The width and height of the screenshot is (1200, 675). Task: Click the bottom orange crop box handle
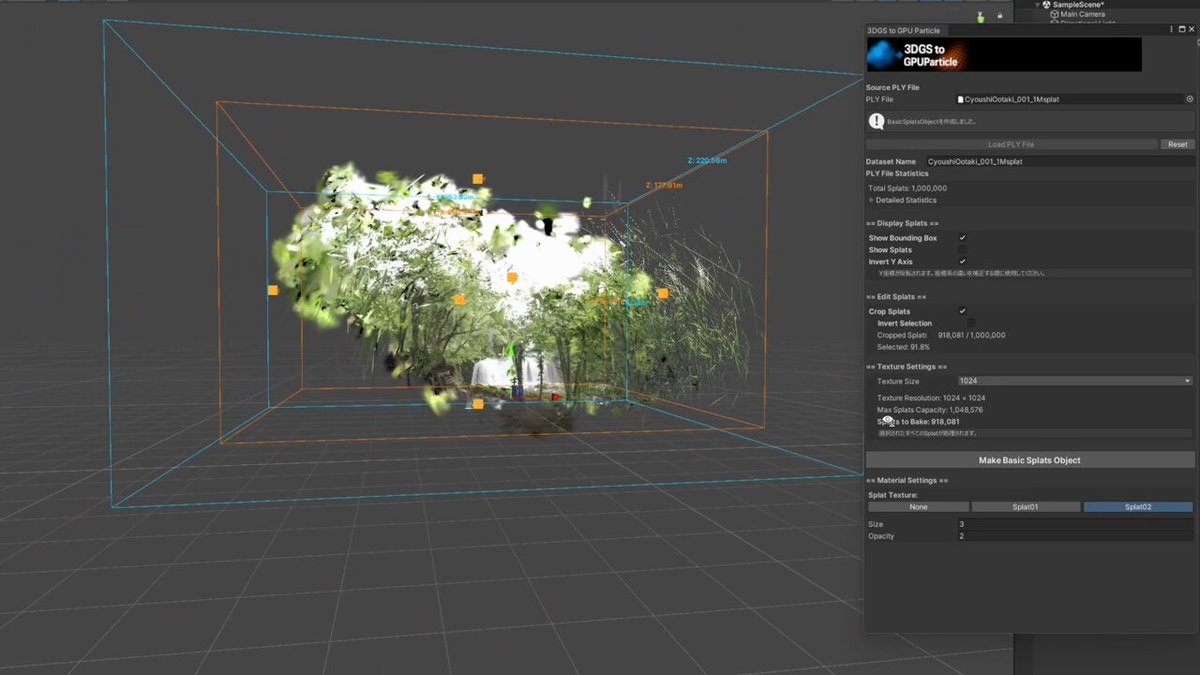478,404
